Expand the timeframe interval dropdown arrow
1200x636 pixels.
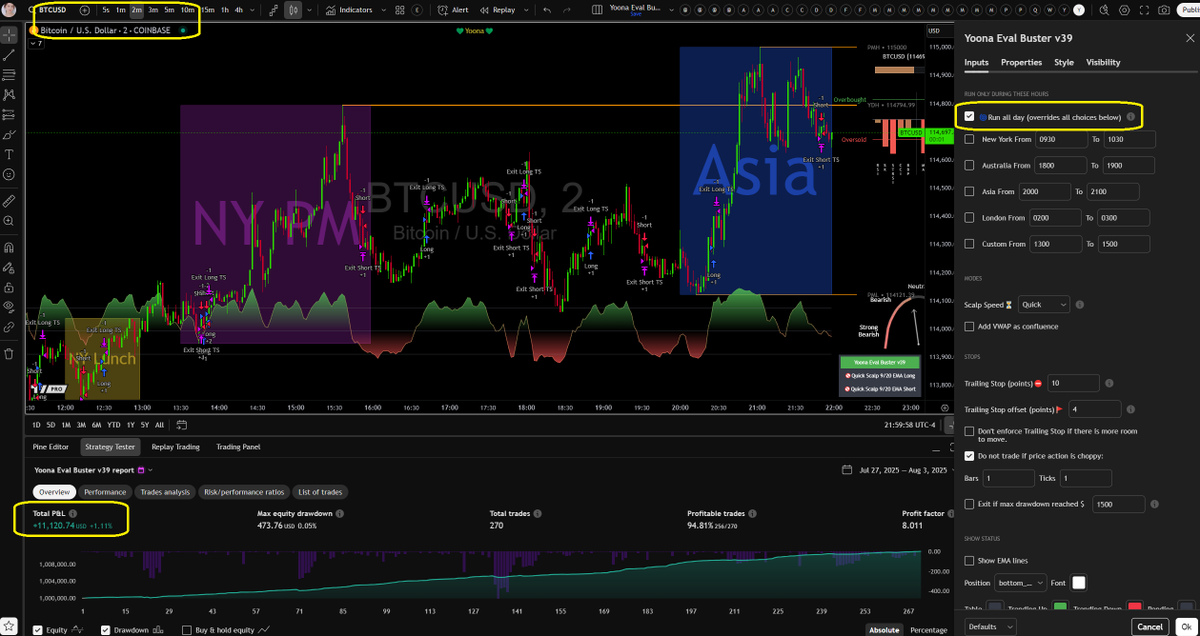pyautogui.click(x=254, y=9)
